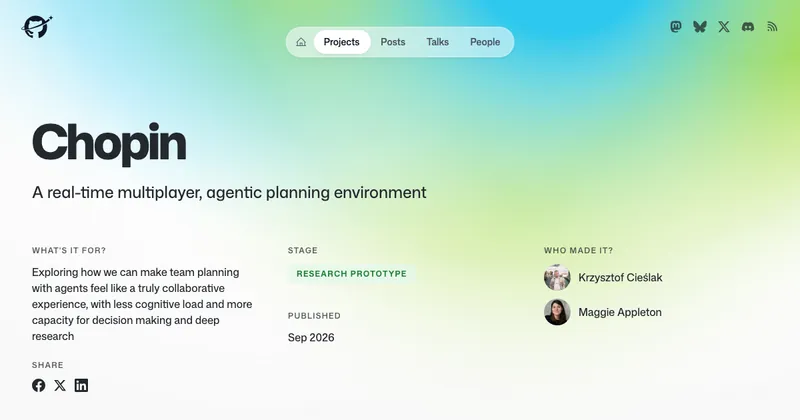Switch to the Posts tab
Image resolution: width=800 pixels, height=420 pixels.
[x=393, y=42]
